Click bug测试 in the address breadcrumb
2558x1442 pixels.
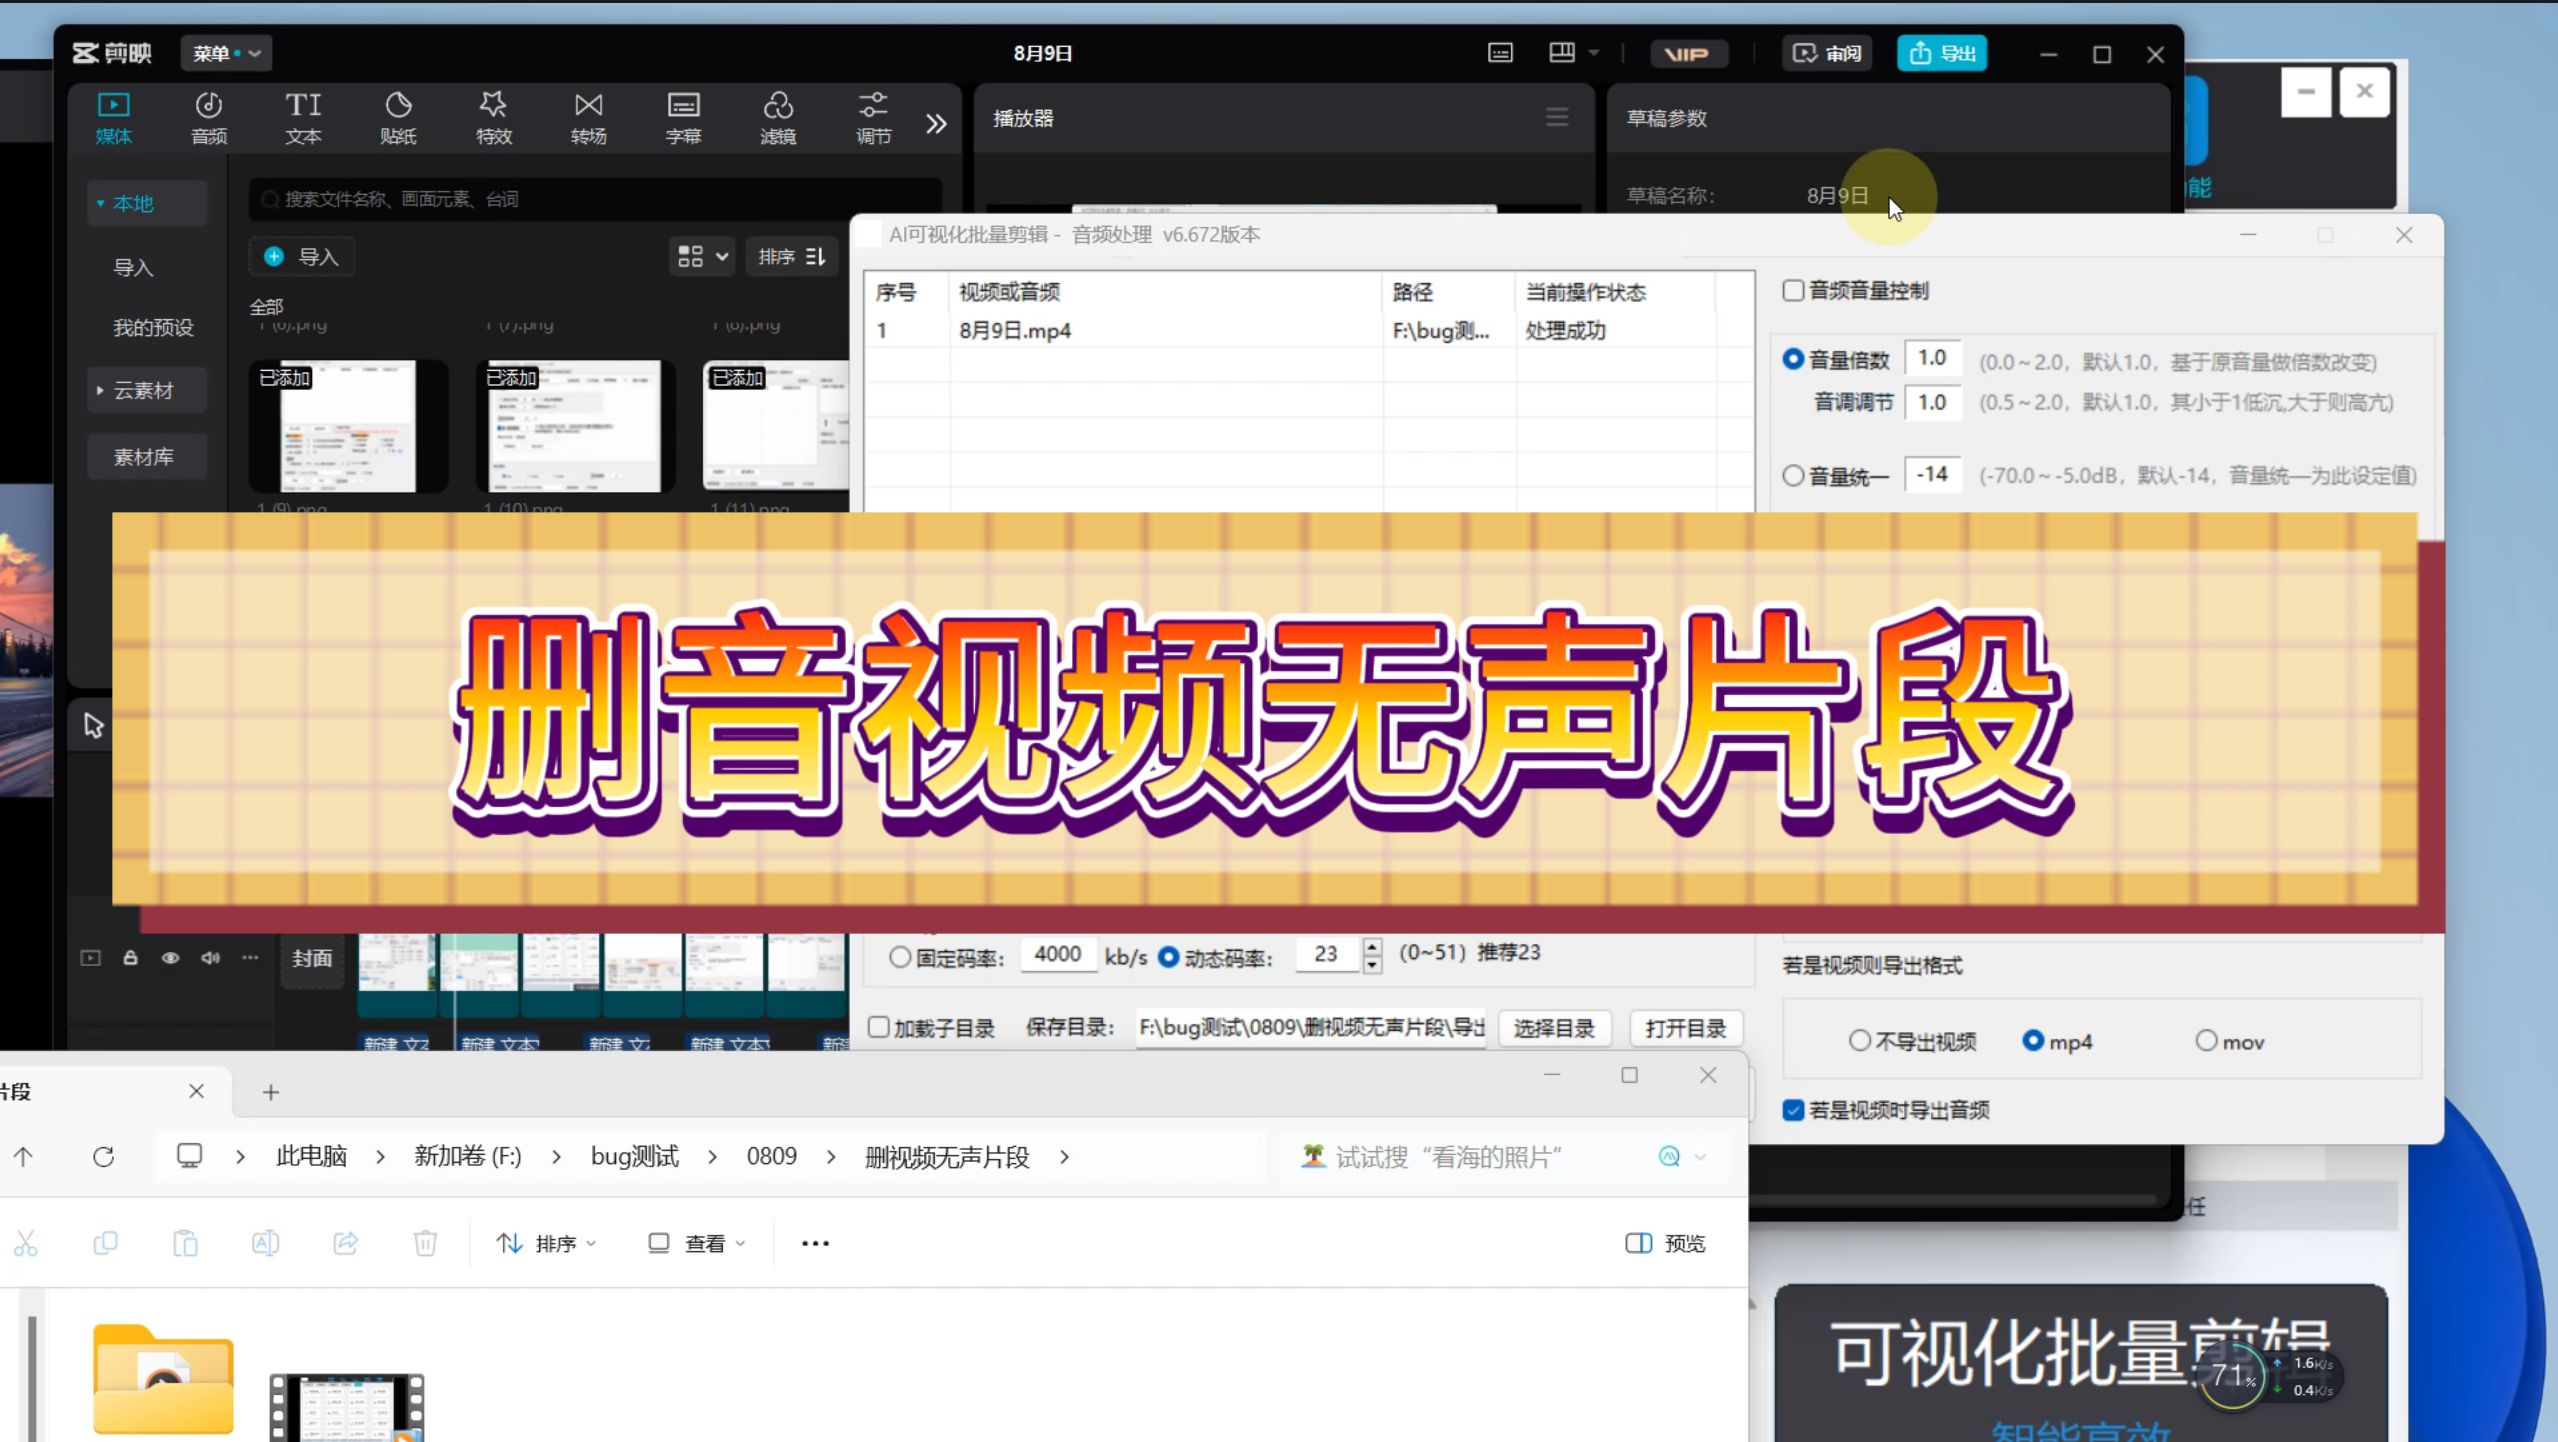[635, 1157]
